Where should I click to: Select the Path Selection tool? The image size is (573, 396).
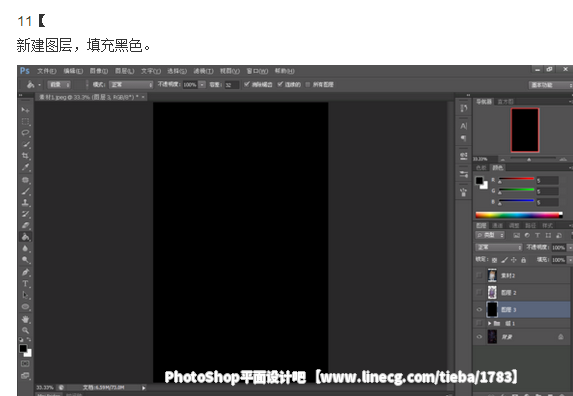coord(25,295)
